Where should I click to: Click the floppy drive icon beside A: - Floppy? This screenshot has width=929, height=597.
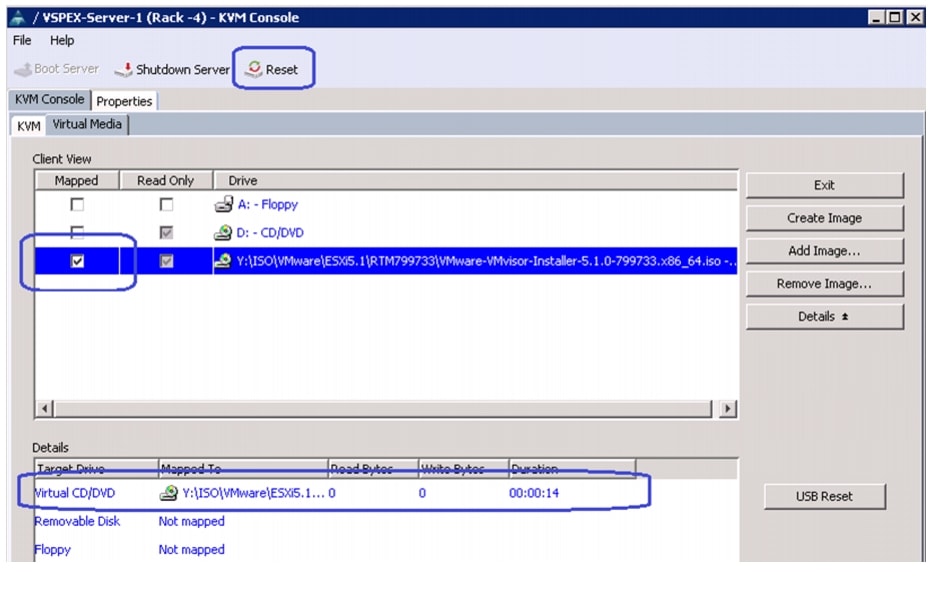tap(223, 205)
